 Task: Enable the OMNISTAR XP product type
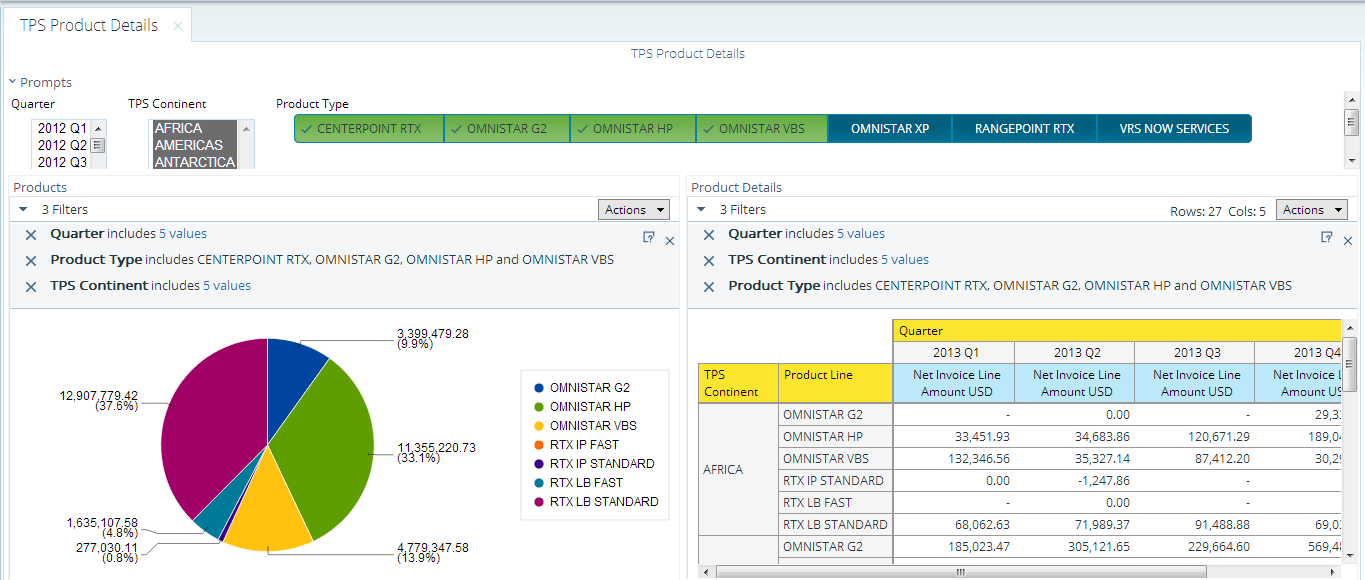[890, 129]
